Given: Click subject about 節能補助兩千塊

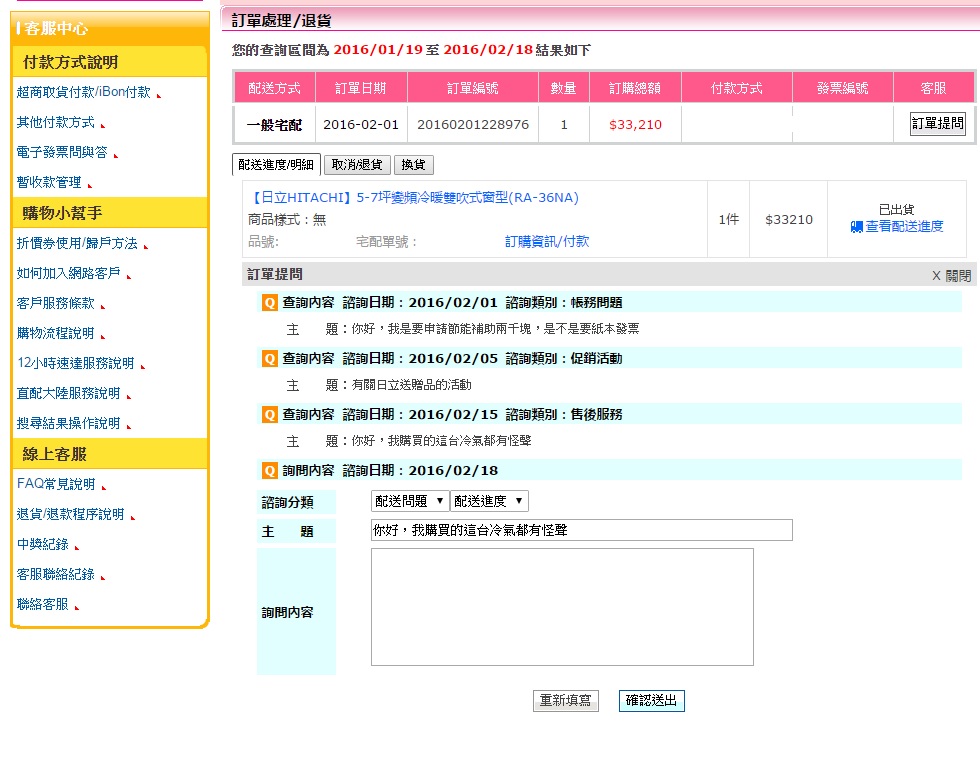Looking at the screenshot, I should click(x=495, y=329).
